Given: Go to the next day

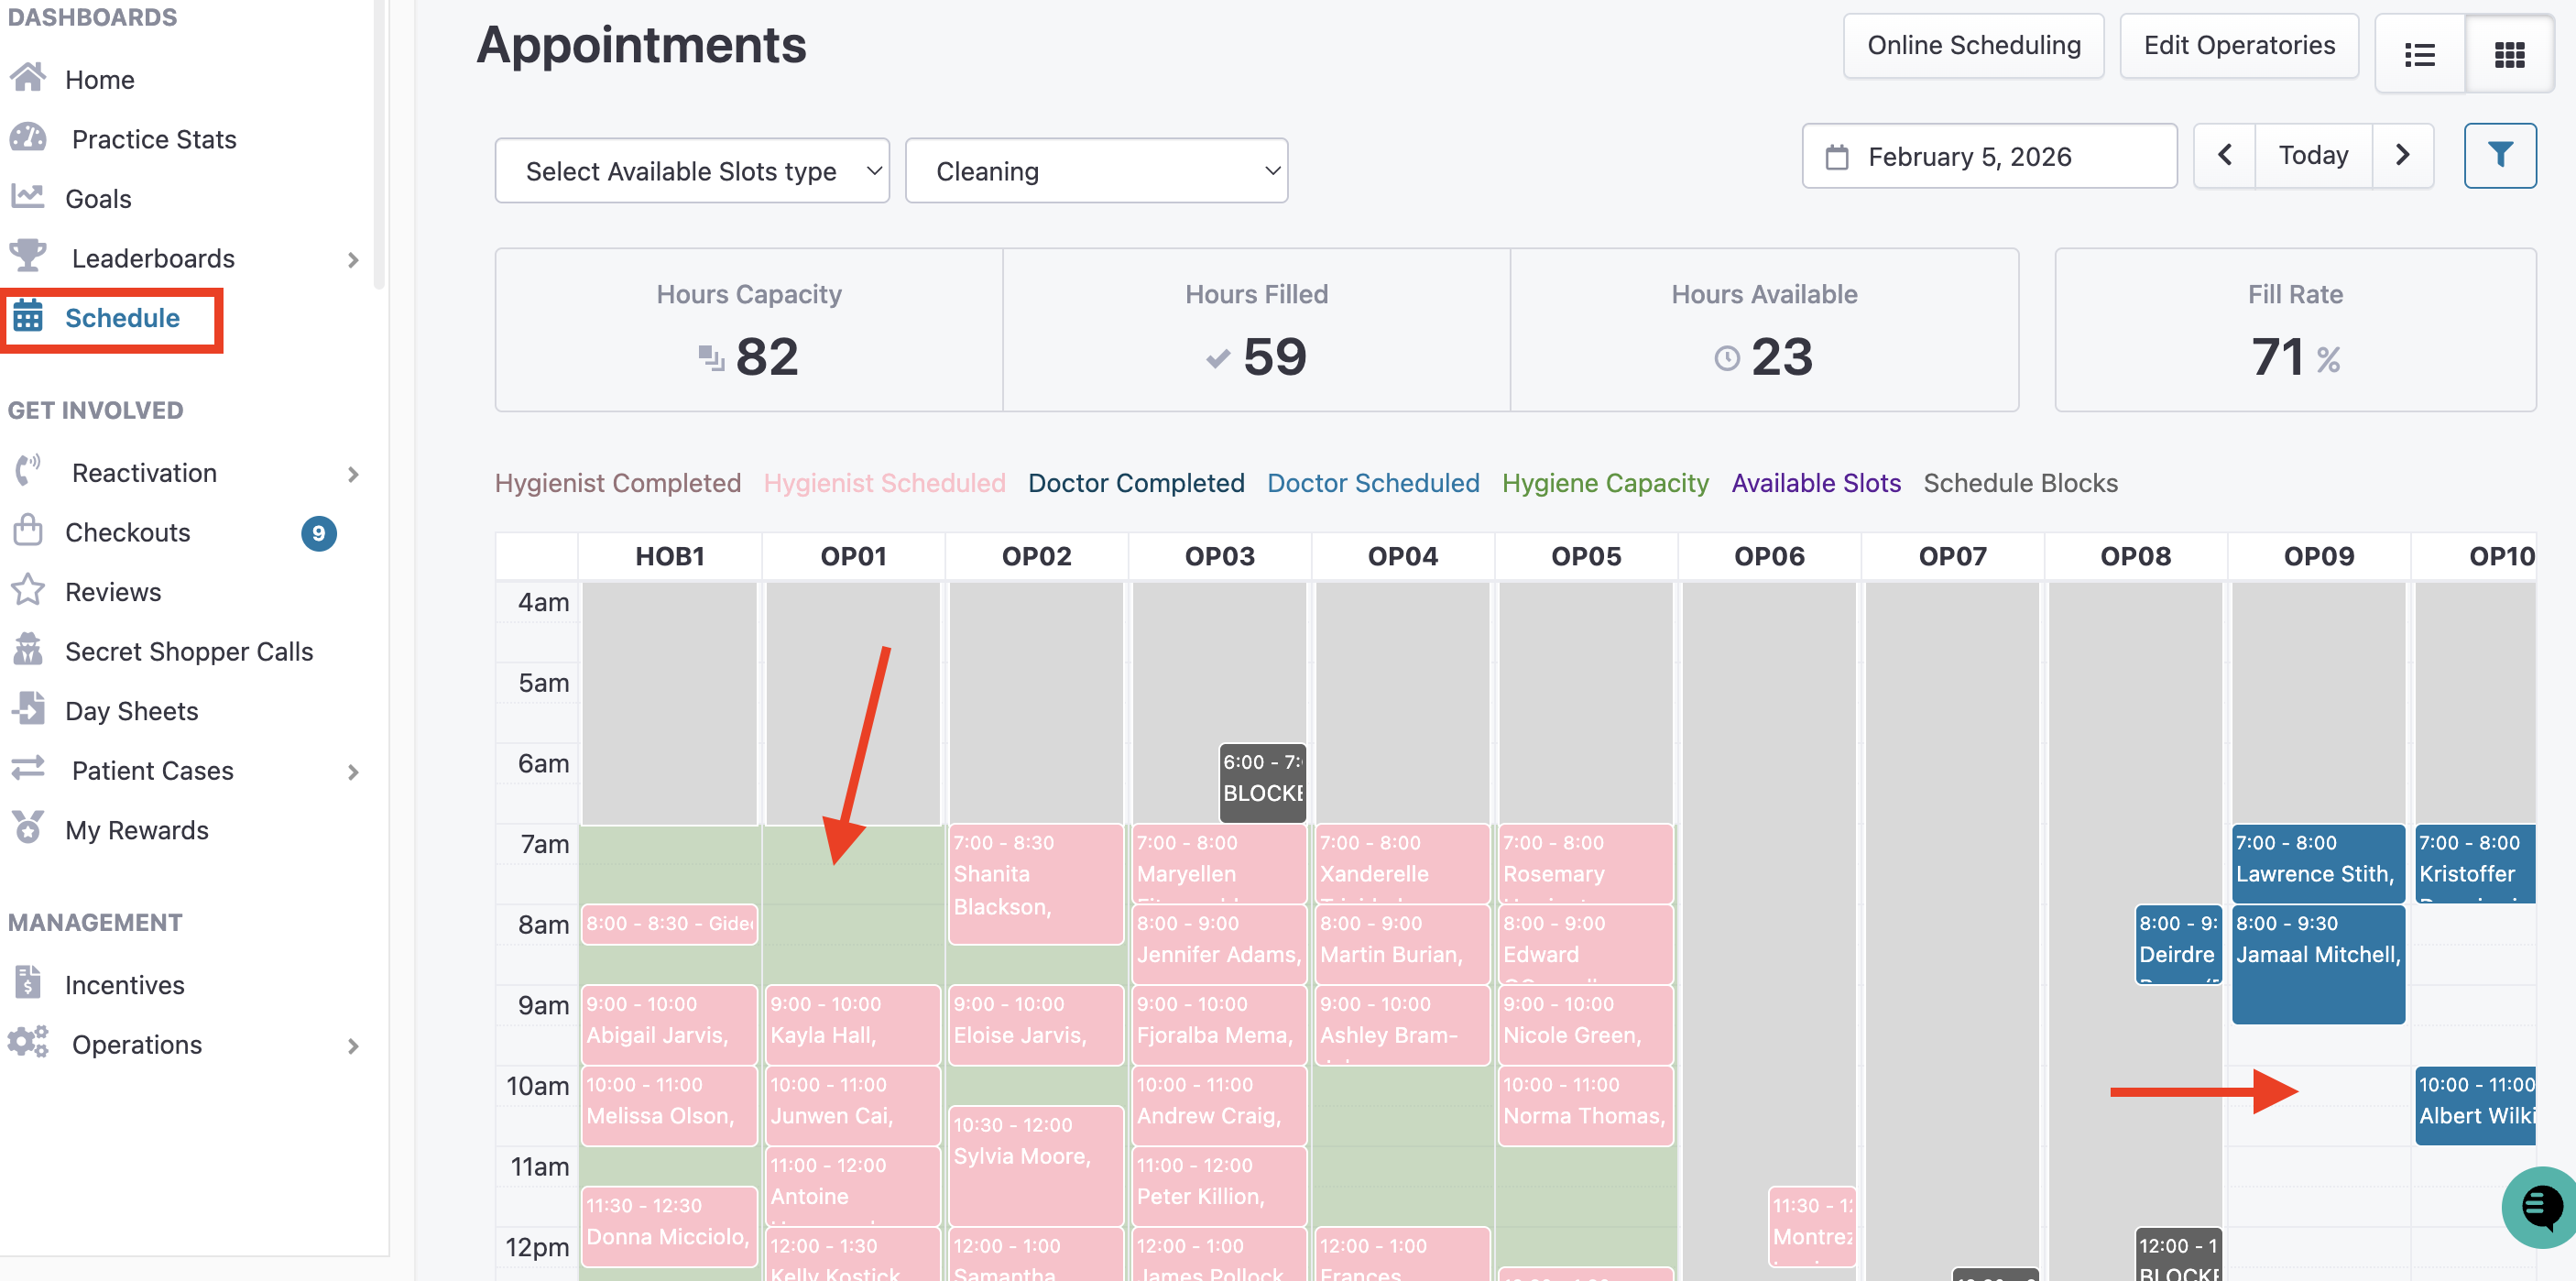Looking at the screenshot, I should pos(2402,155).
